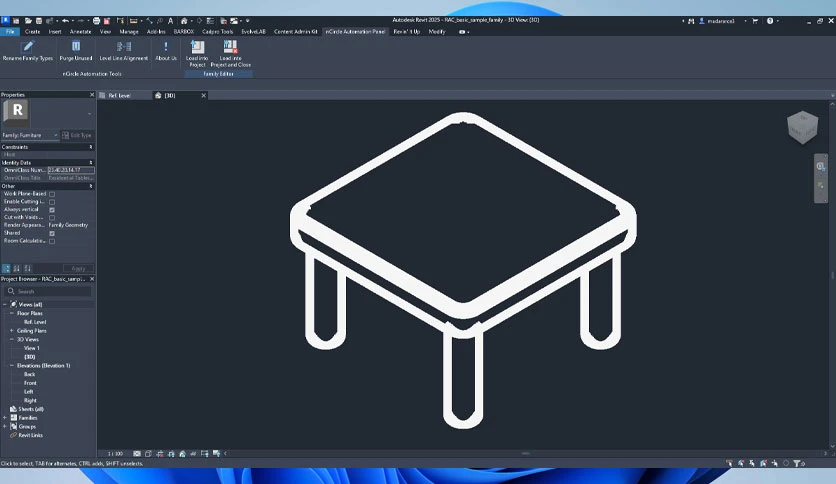The width and height of the screenshot is (836, 484).
Task: Click the help question mark icon
Action: (x=770, y=21)
